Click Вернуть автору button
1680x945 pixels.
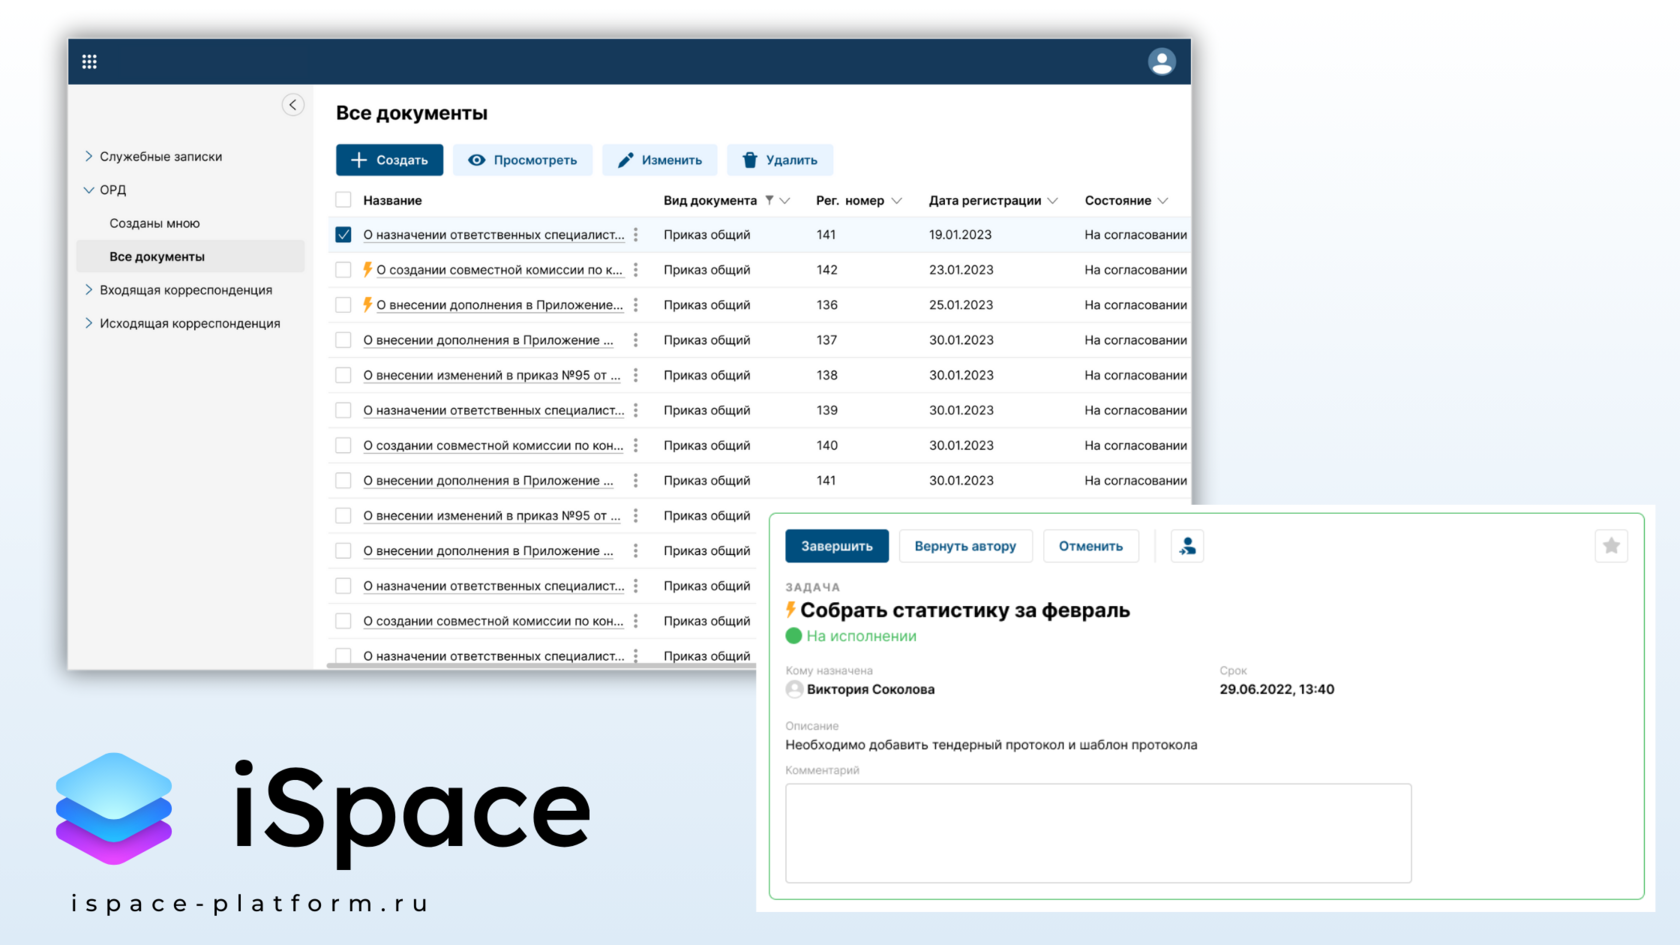pyautogui.click(x=965, y=546)
